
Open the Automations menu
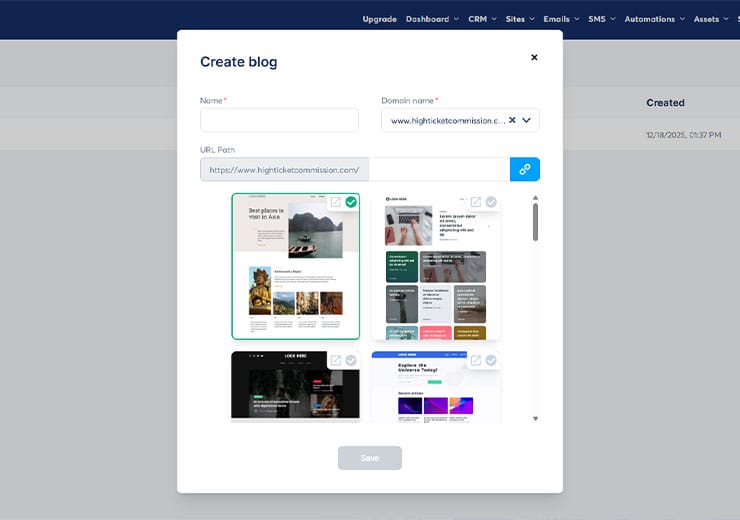point(654,19)
